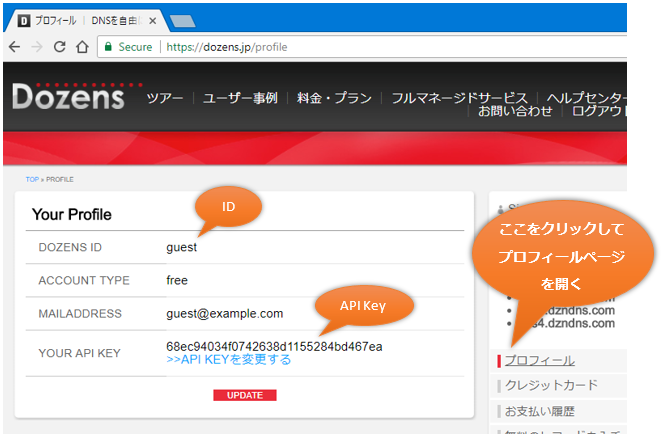662x438 pixels.
Task: Click the PROFILE breadcrumb text
Action: 60,180
